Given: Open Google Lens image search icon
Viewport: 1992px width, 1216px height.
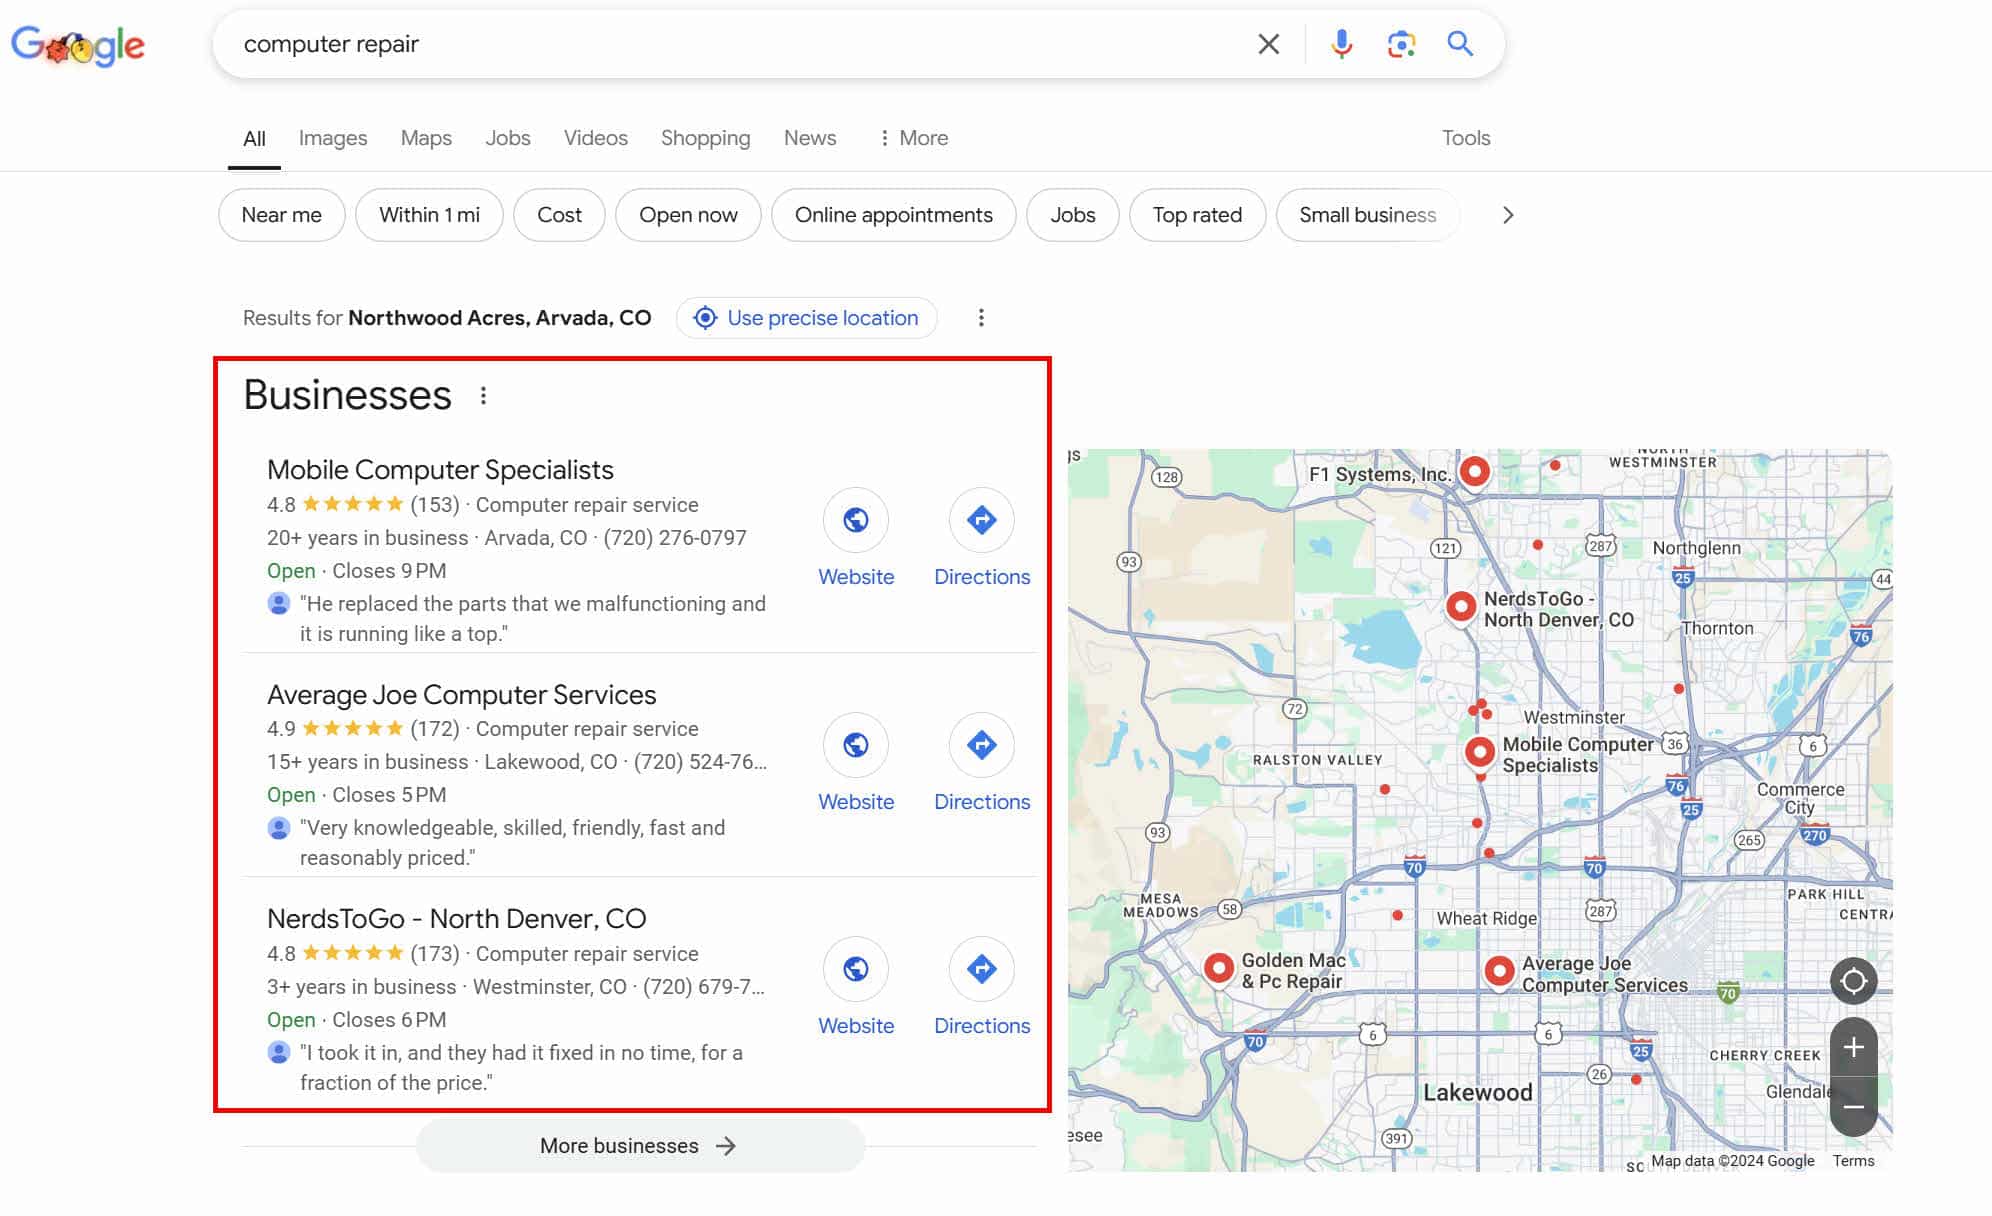Looking at the screenshot, I should point(1401,44).
